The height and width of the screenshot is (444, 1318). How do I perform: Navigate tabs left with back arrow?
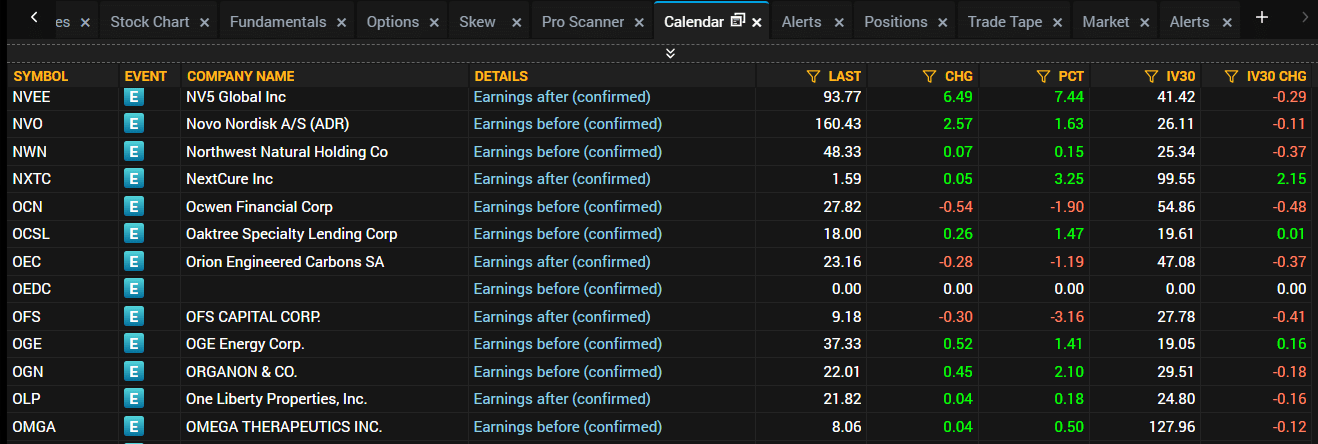point(34,17)
